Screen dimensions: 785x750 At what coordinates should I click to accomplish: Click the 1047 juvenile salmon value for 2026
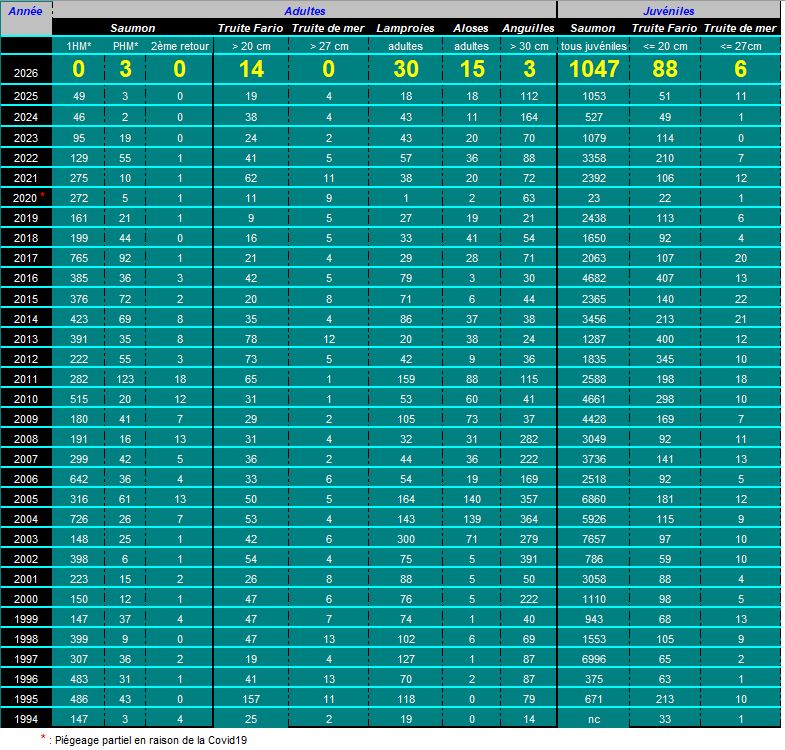click(x=594, y=69)
